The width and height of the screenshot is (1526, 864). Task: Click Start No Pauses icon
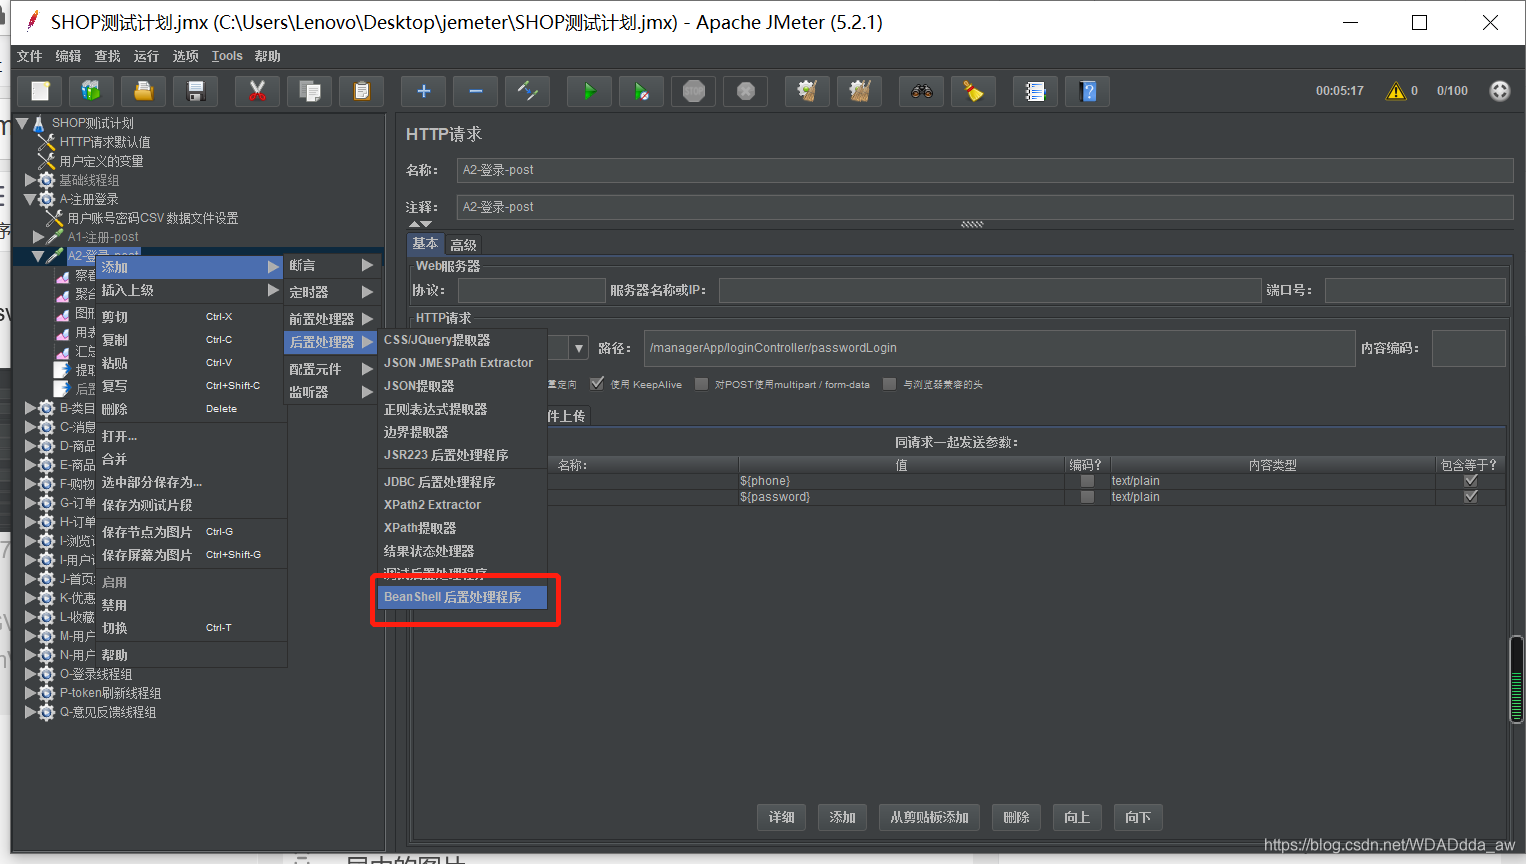click(641, 91)
